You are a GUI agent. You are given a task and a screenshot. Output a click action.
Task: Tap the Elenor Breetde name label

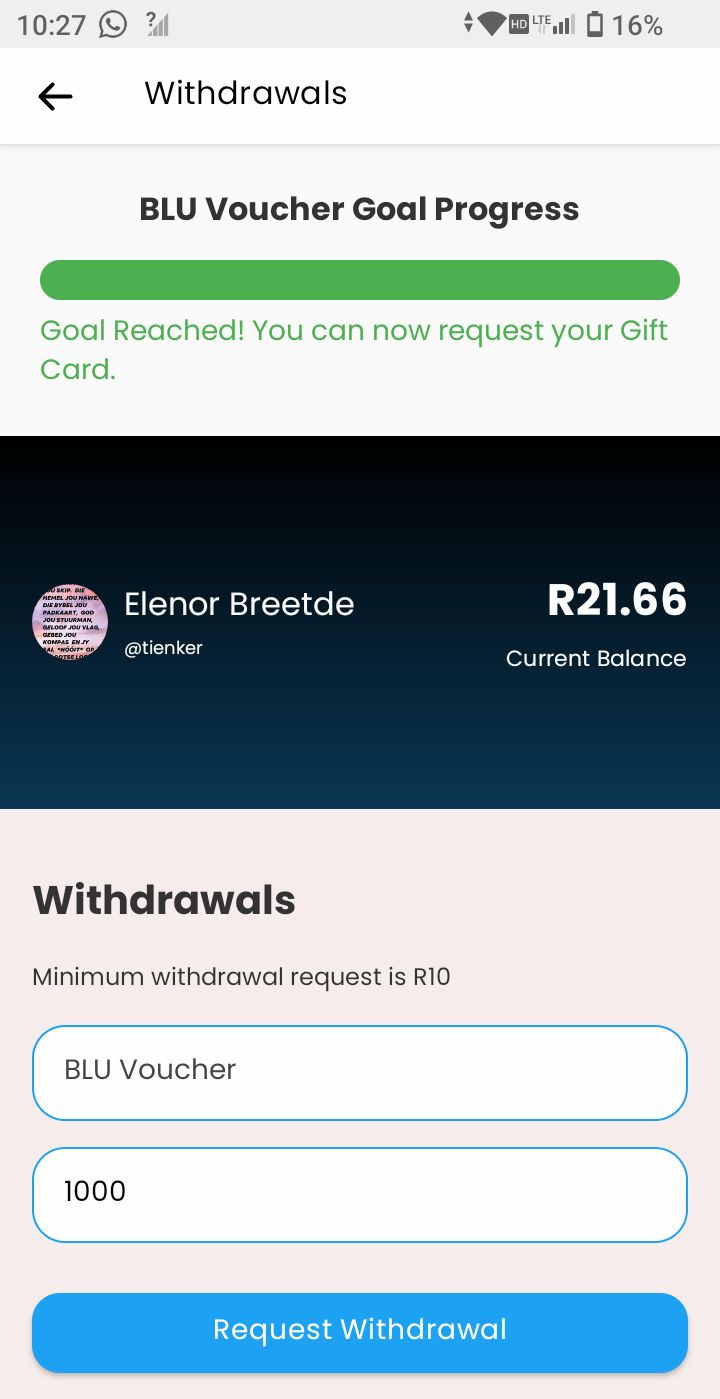(239, 604)
